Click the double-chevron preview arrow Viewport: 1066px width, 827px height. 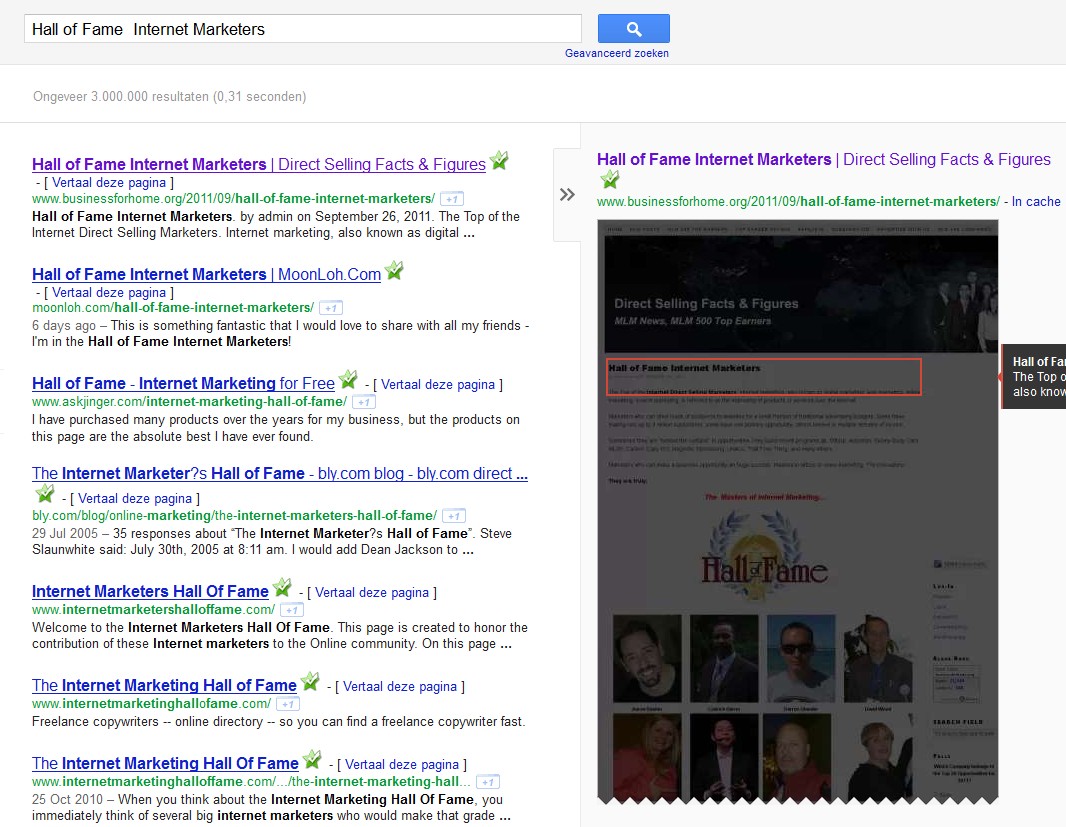(567, 195)
